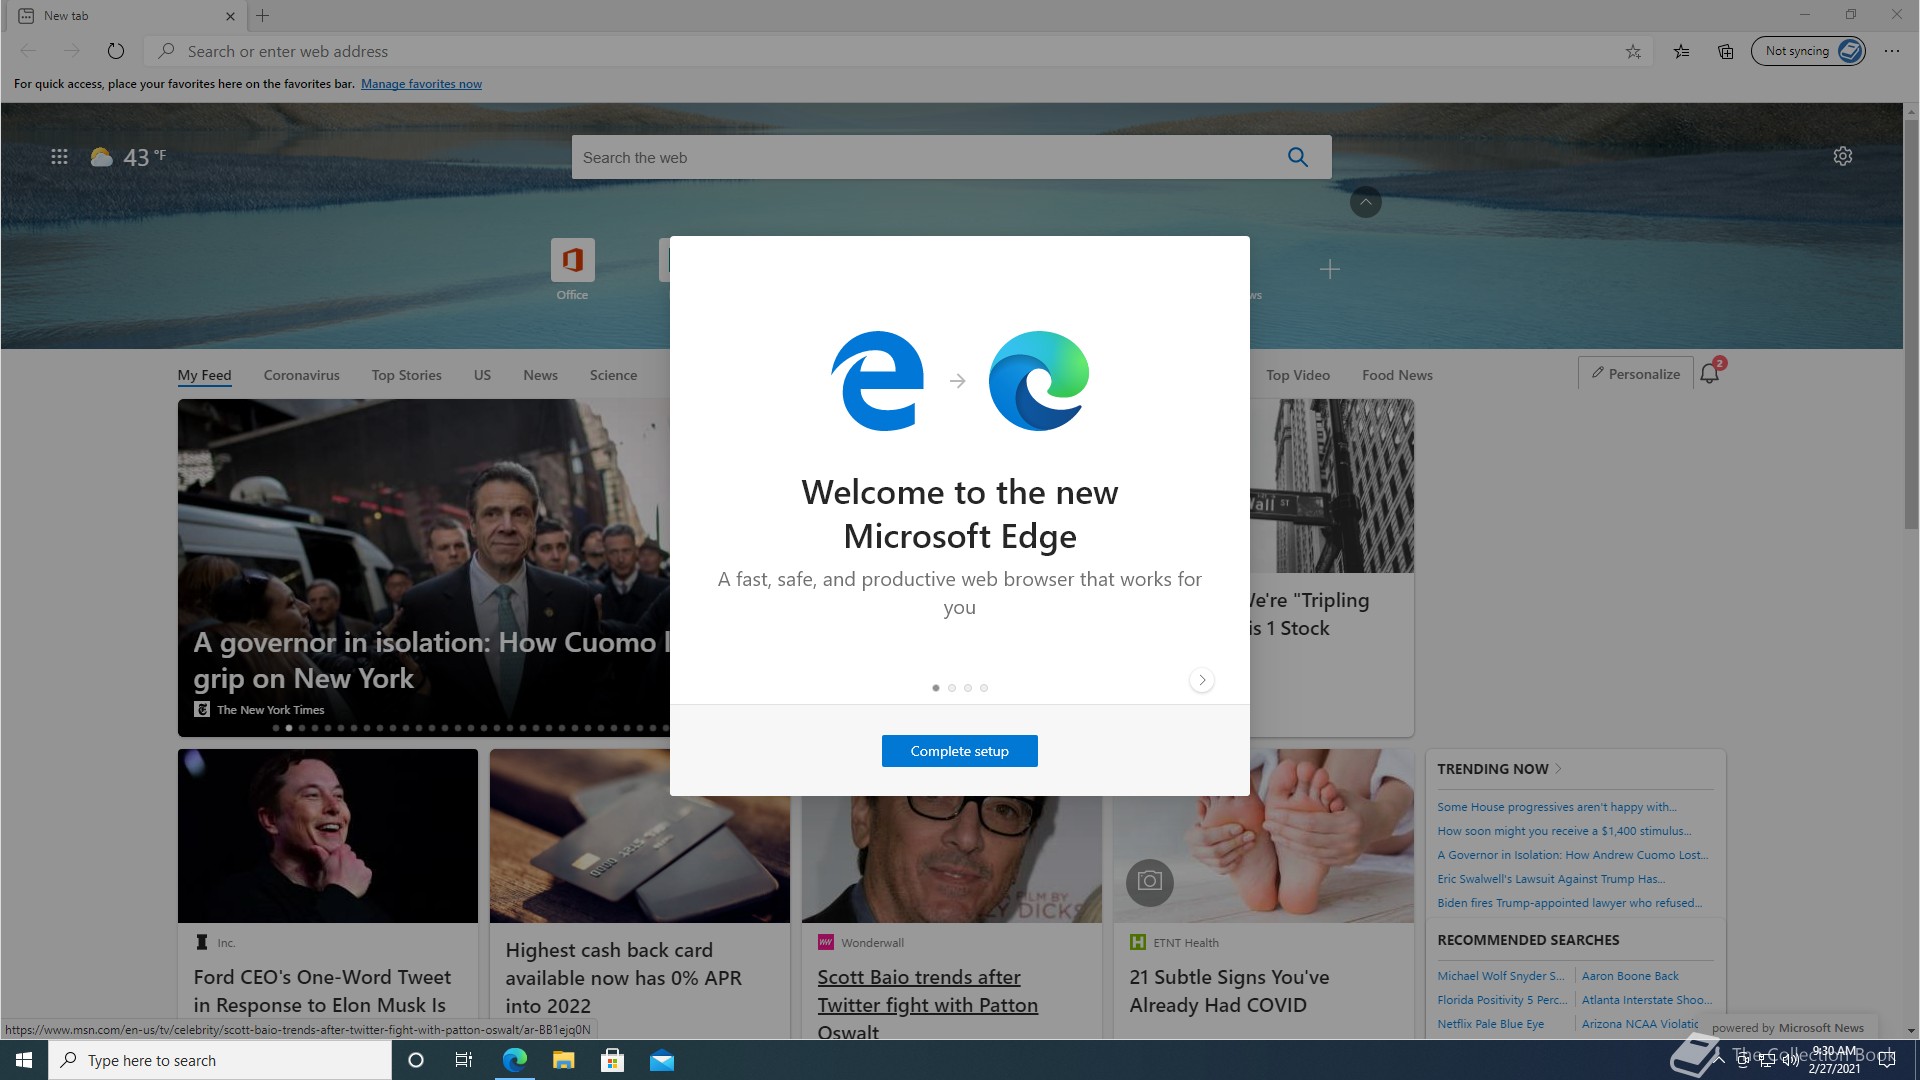The height and width of the screenshot is (1080, 1920).
Task: Open the app launcher grid icon
Action: 59,156
